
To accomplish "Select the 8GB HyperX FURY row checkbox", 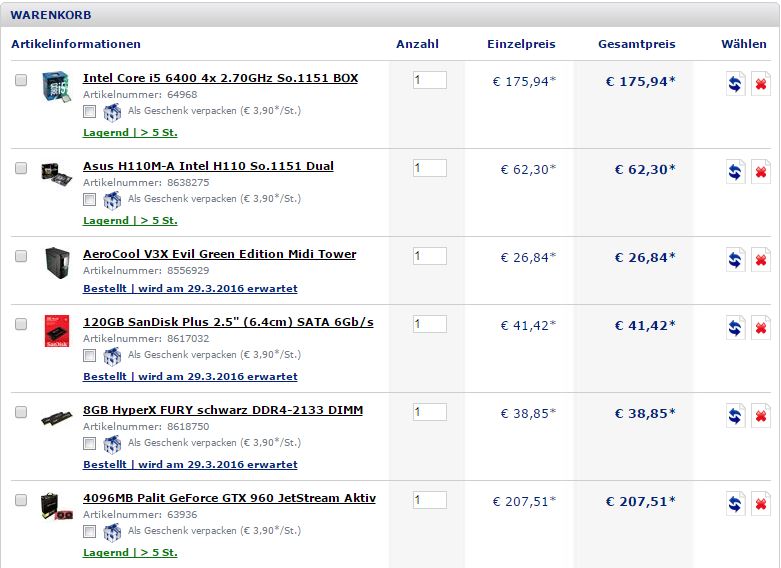I will pos(21,412).
